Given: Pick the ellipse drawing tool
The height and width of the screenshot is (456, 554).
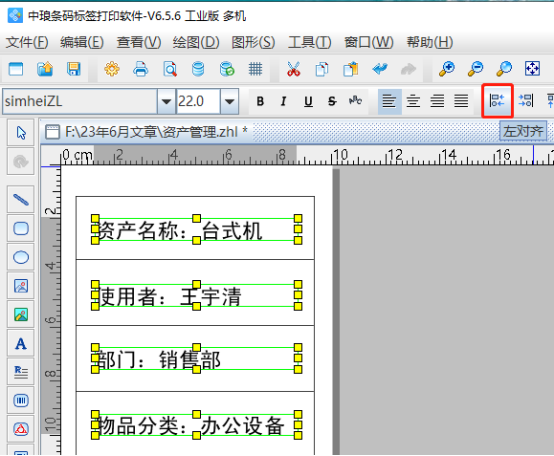Looking at the screenshot, I should coord(21,257).
